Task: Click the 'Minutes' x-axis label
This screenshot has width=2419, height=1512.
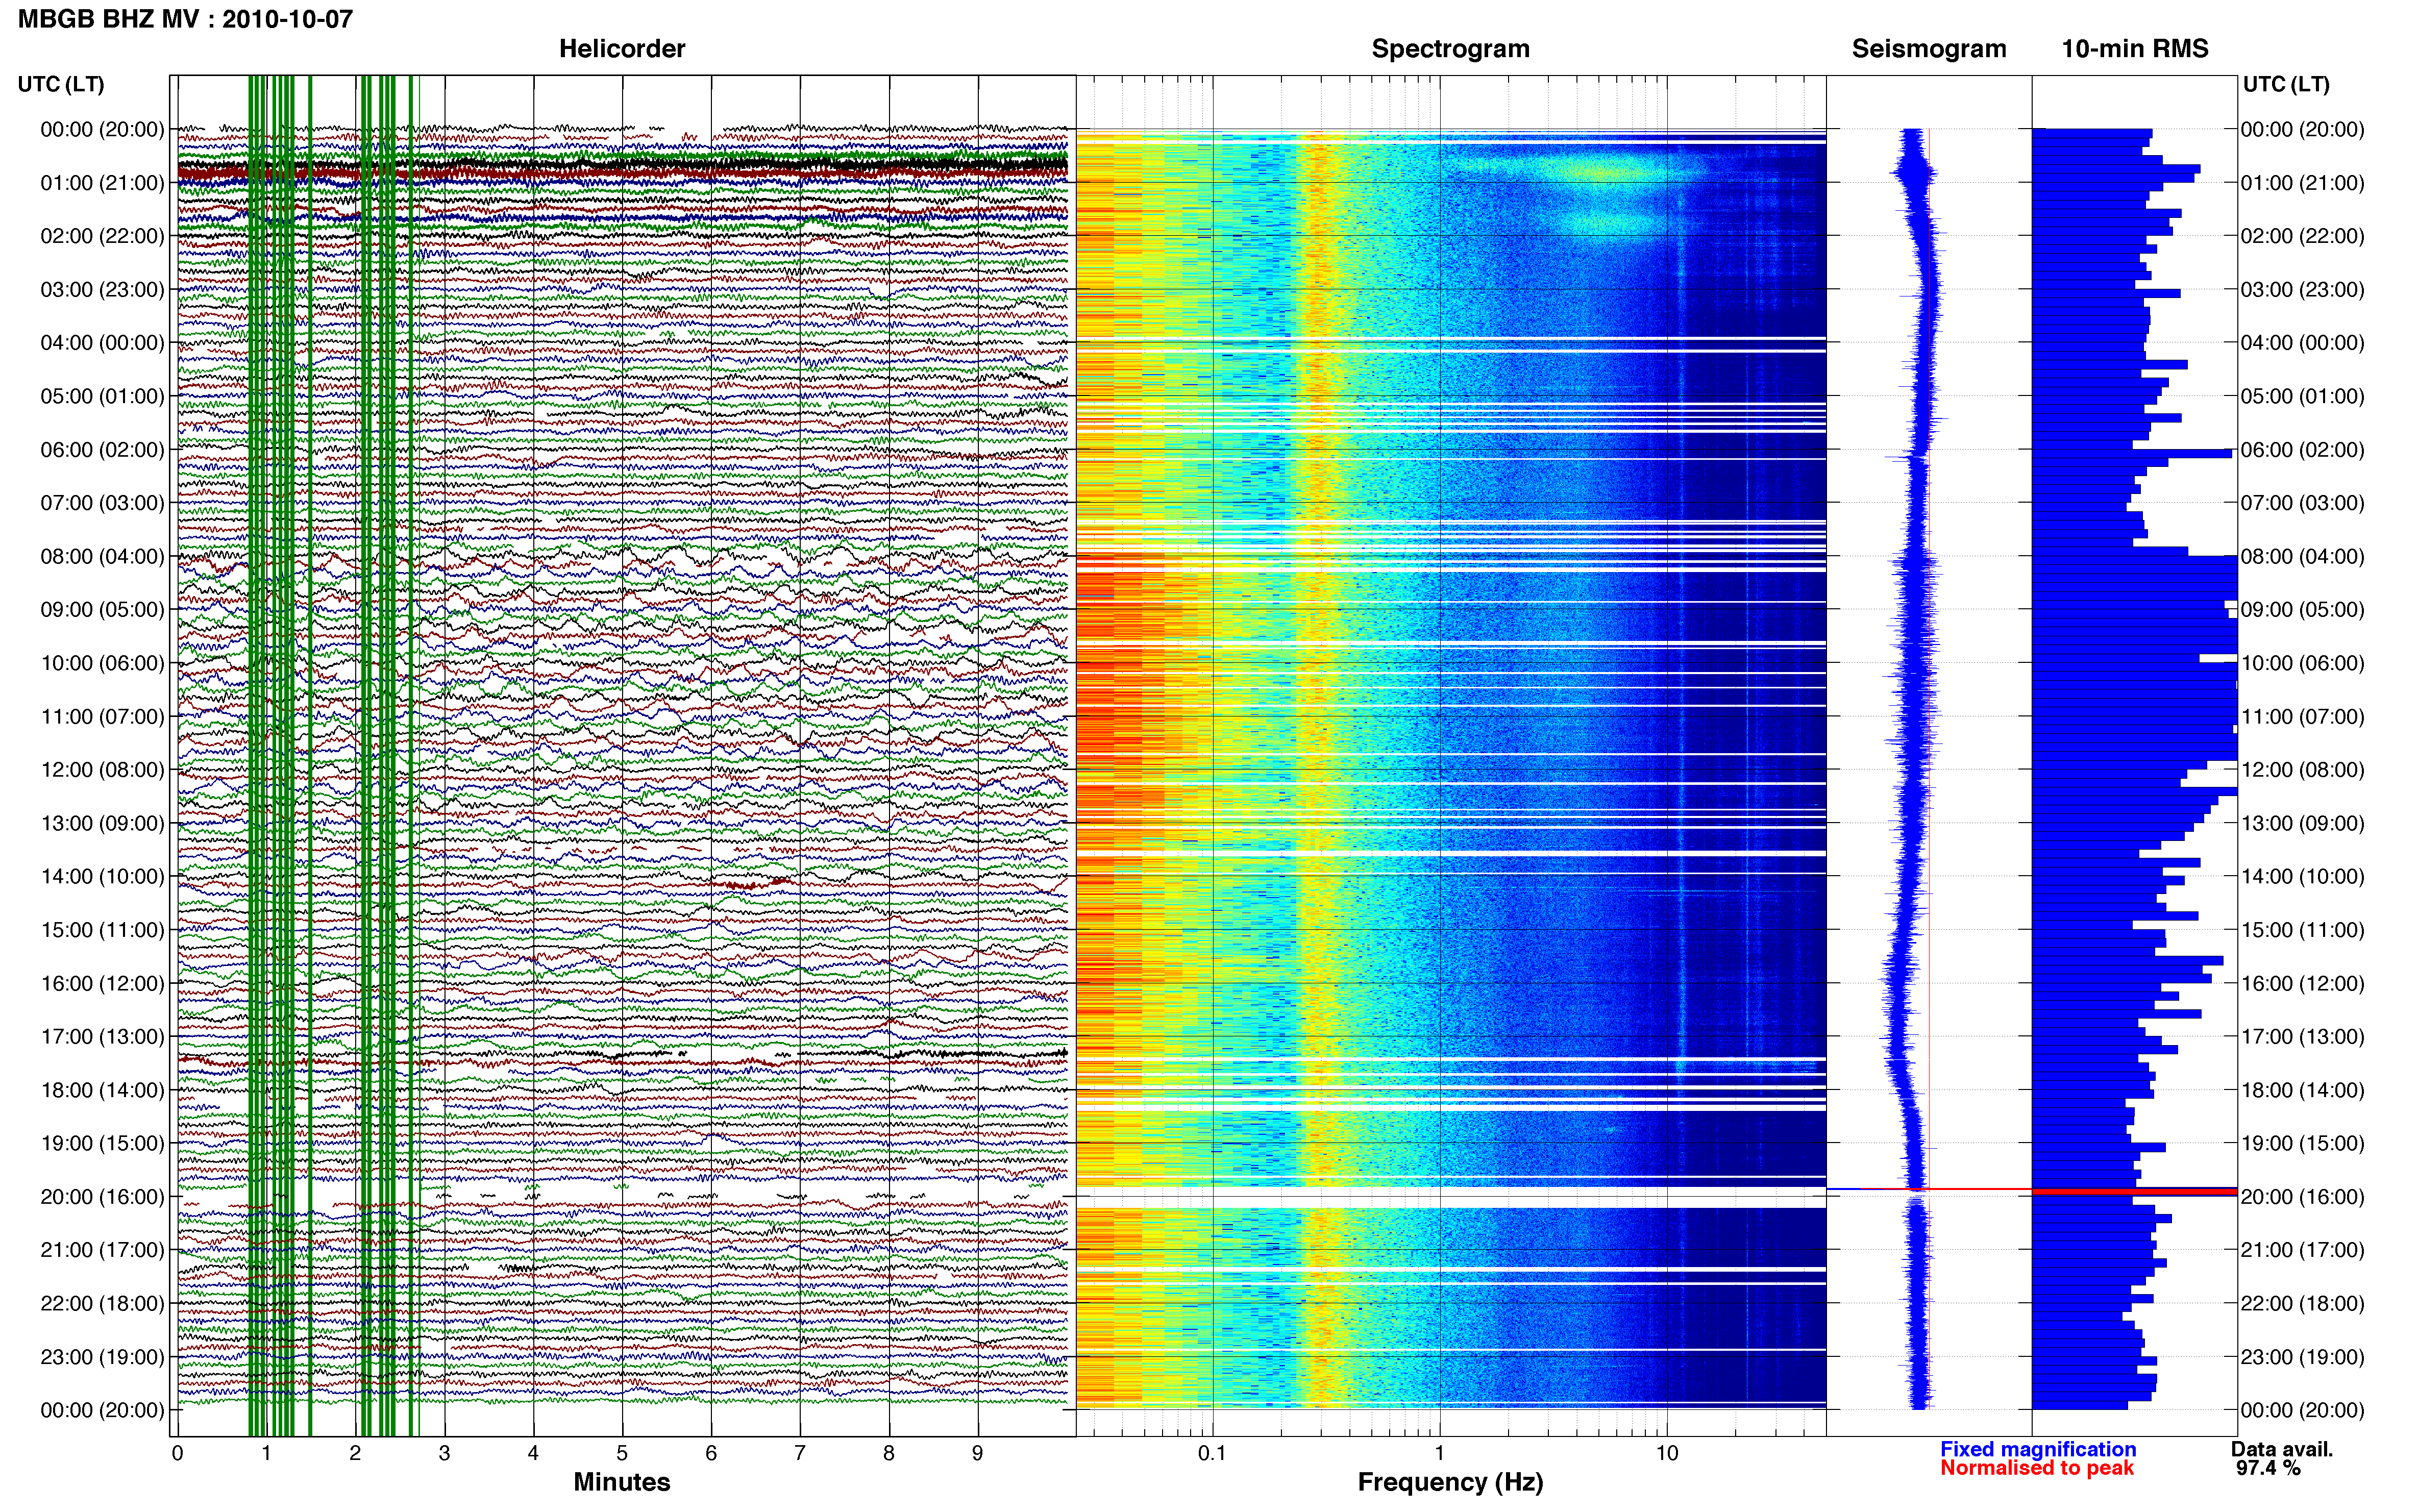Action: [x=621, y=1482]
